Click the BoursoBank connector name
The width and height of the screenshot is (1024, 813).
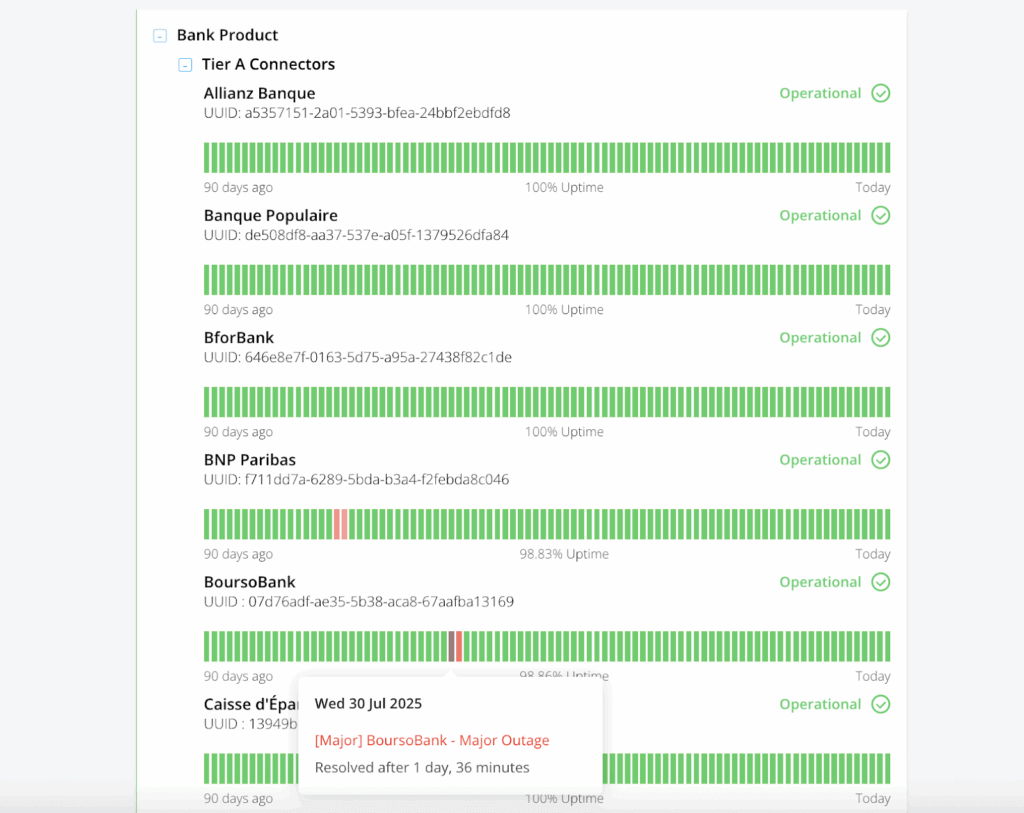[x=249, y=582]
